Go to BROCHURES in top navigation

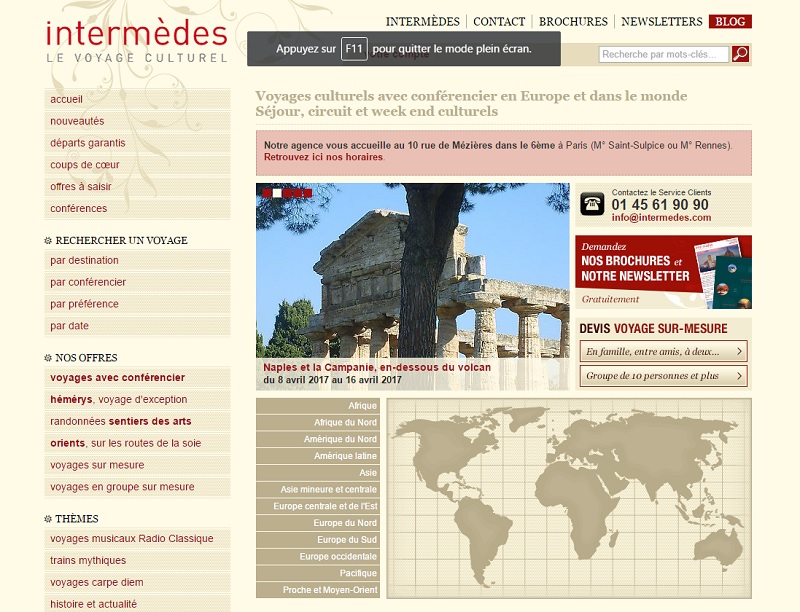tap(573, 21)
